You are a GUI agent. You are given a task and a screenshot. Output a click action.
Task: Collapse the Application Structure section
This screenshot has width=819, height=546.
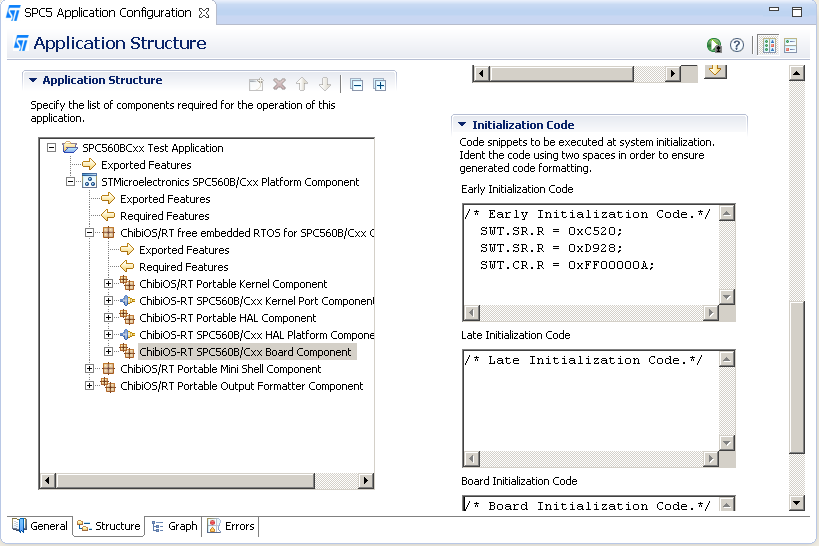coord(33,80)
